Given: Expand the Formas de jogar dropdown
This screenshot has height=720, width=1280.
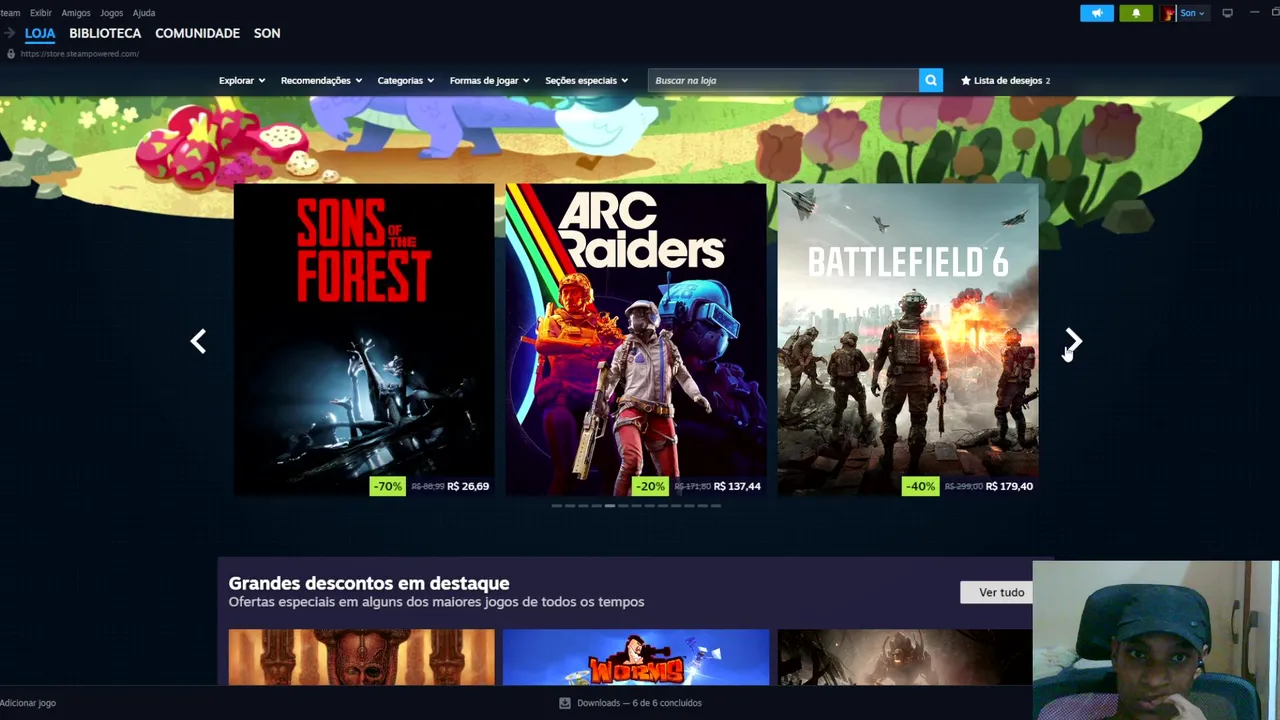Looking at the screenshot, I should tap(490, 80).
